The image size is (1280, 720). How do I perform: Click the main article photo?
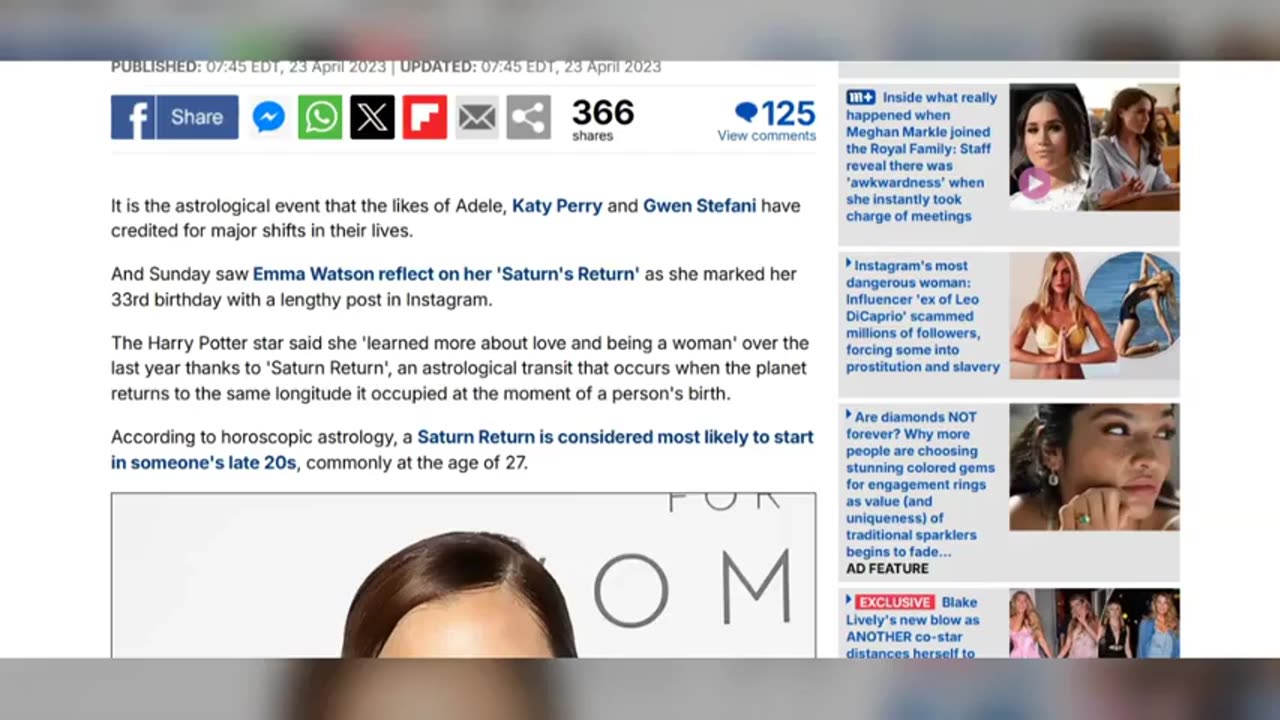463,575
